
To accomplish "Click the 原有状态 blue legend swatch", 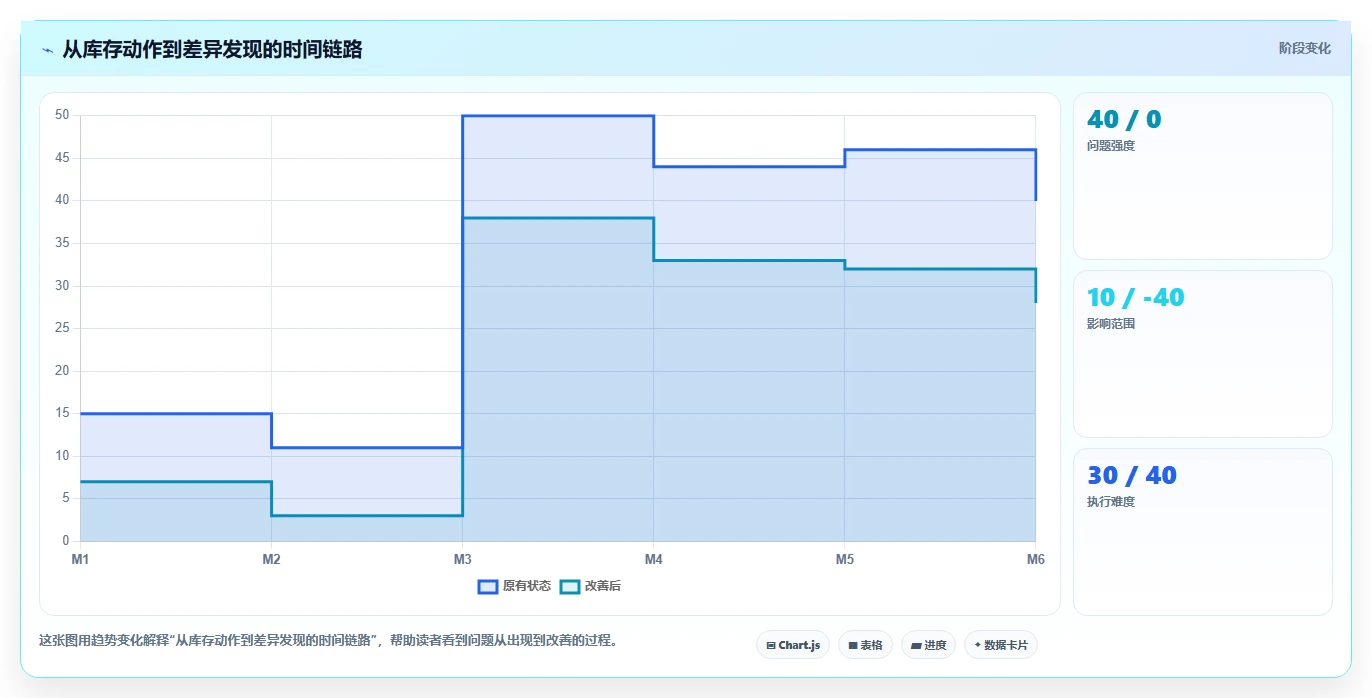I will click(488, 586).
